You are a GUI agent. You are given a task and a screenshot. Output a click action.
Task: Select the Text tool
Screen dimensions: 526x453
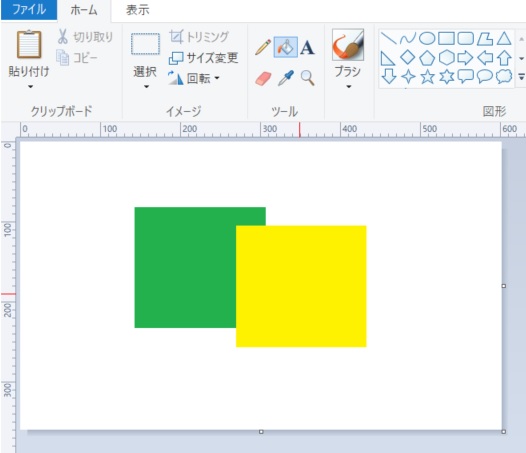click(x=307, y=47)
